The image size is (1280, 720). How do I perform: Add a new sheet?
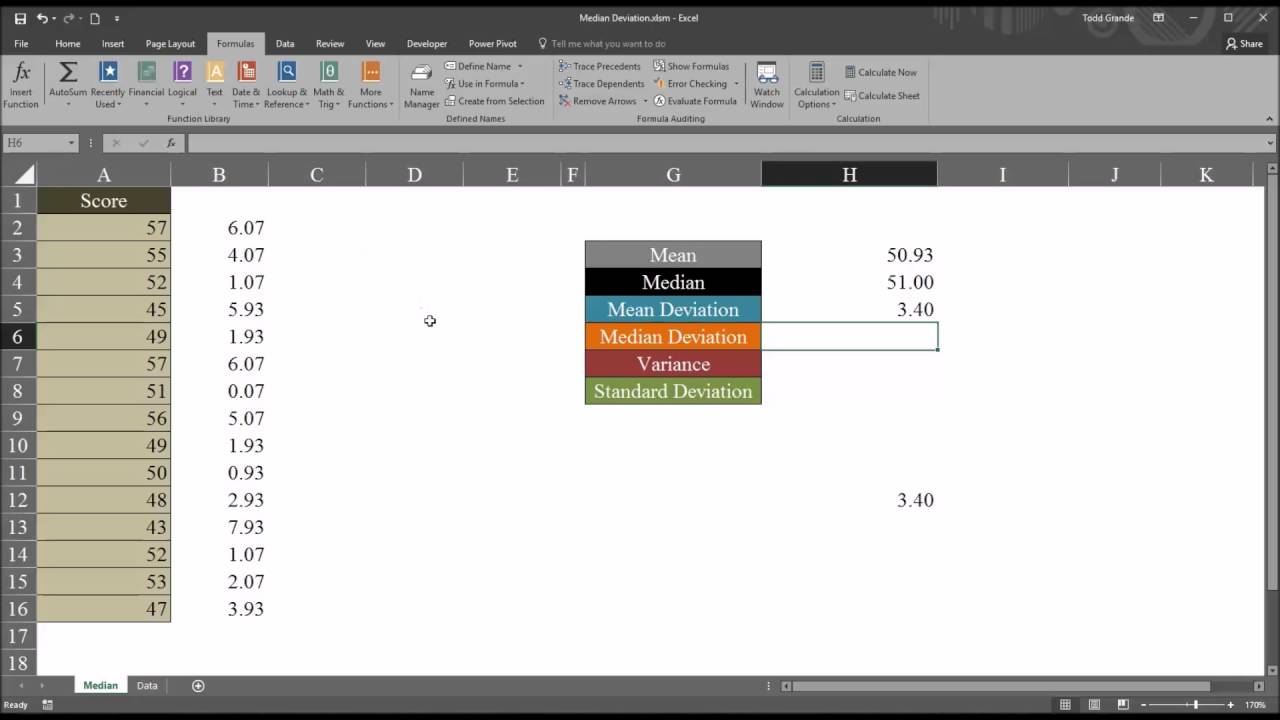(198, 686)
